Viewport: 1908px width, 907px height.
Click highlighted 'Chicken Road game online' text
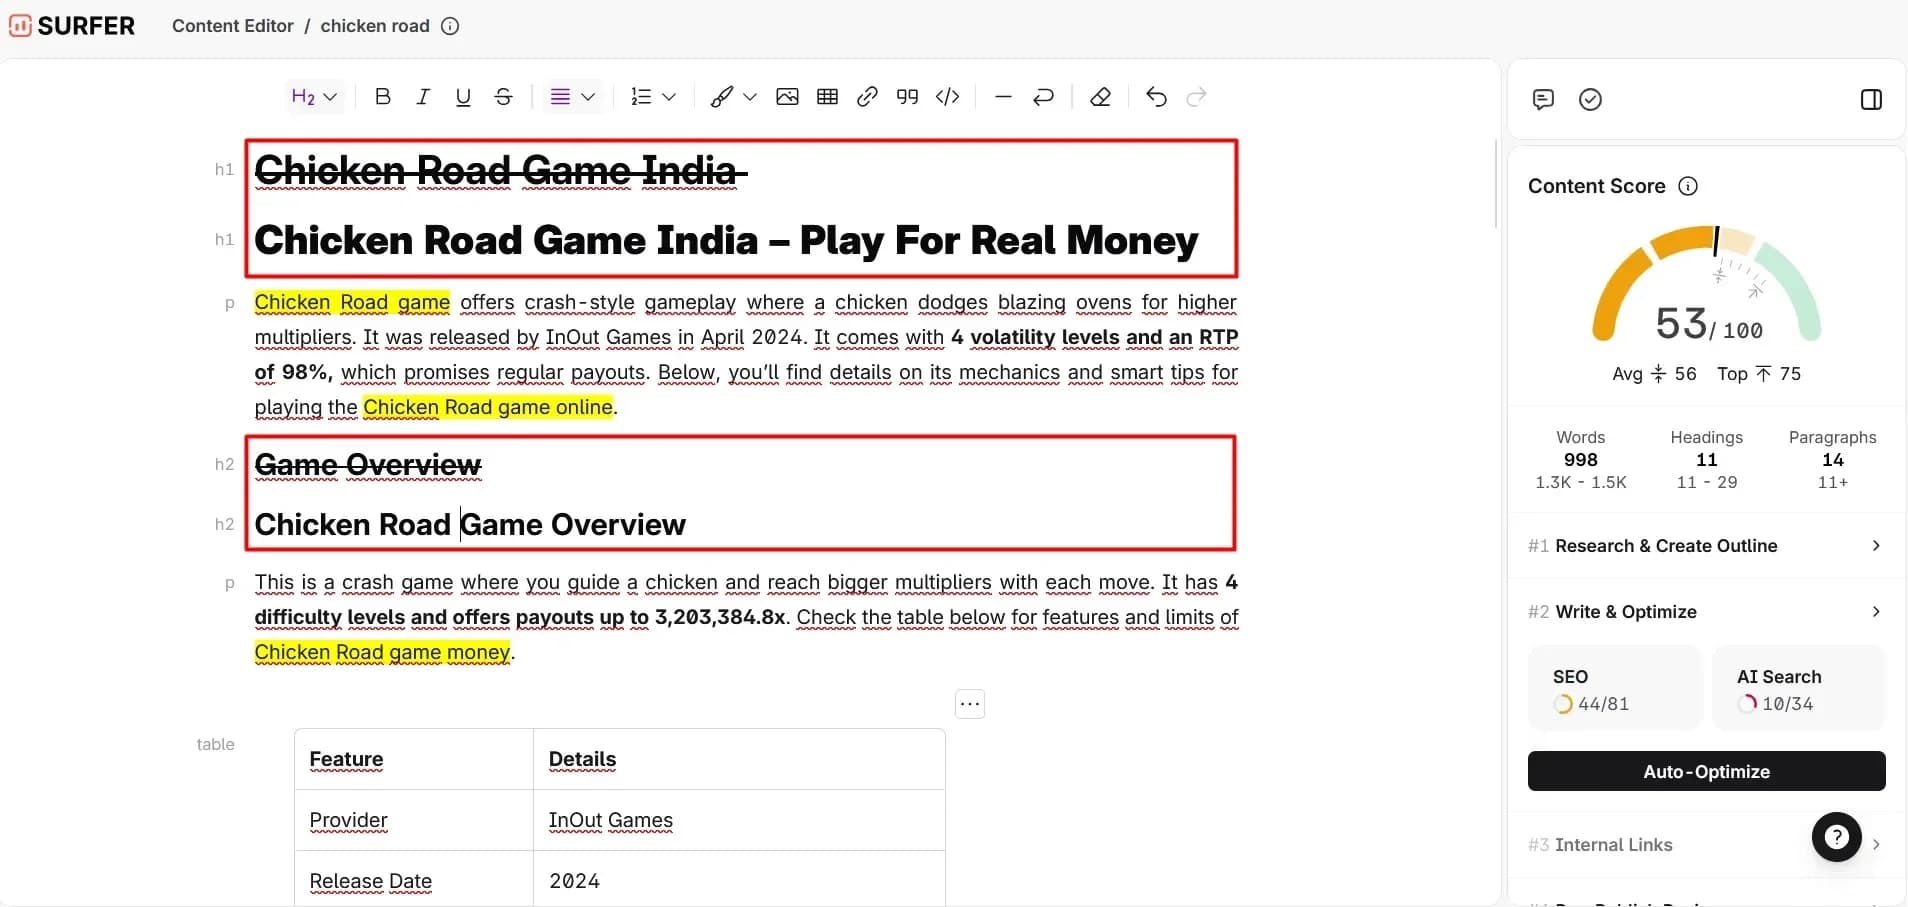488,407
